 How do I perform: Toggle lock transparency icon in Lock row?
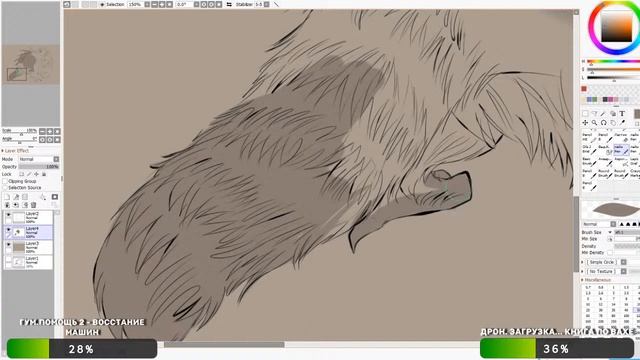click(22, 174)
